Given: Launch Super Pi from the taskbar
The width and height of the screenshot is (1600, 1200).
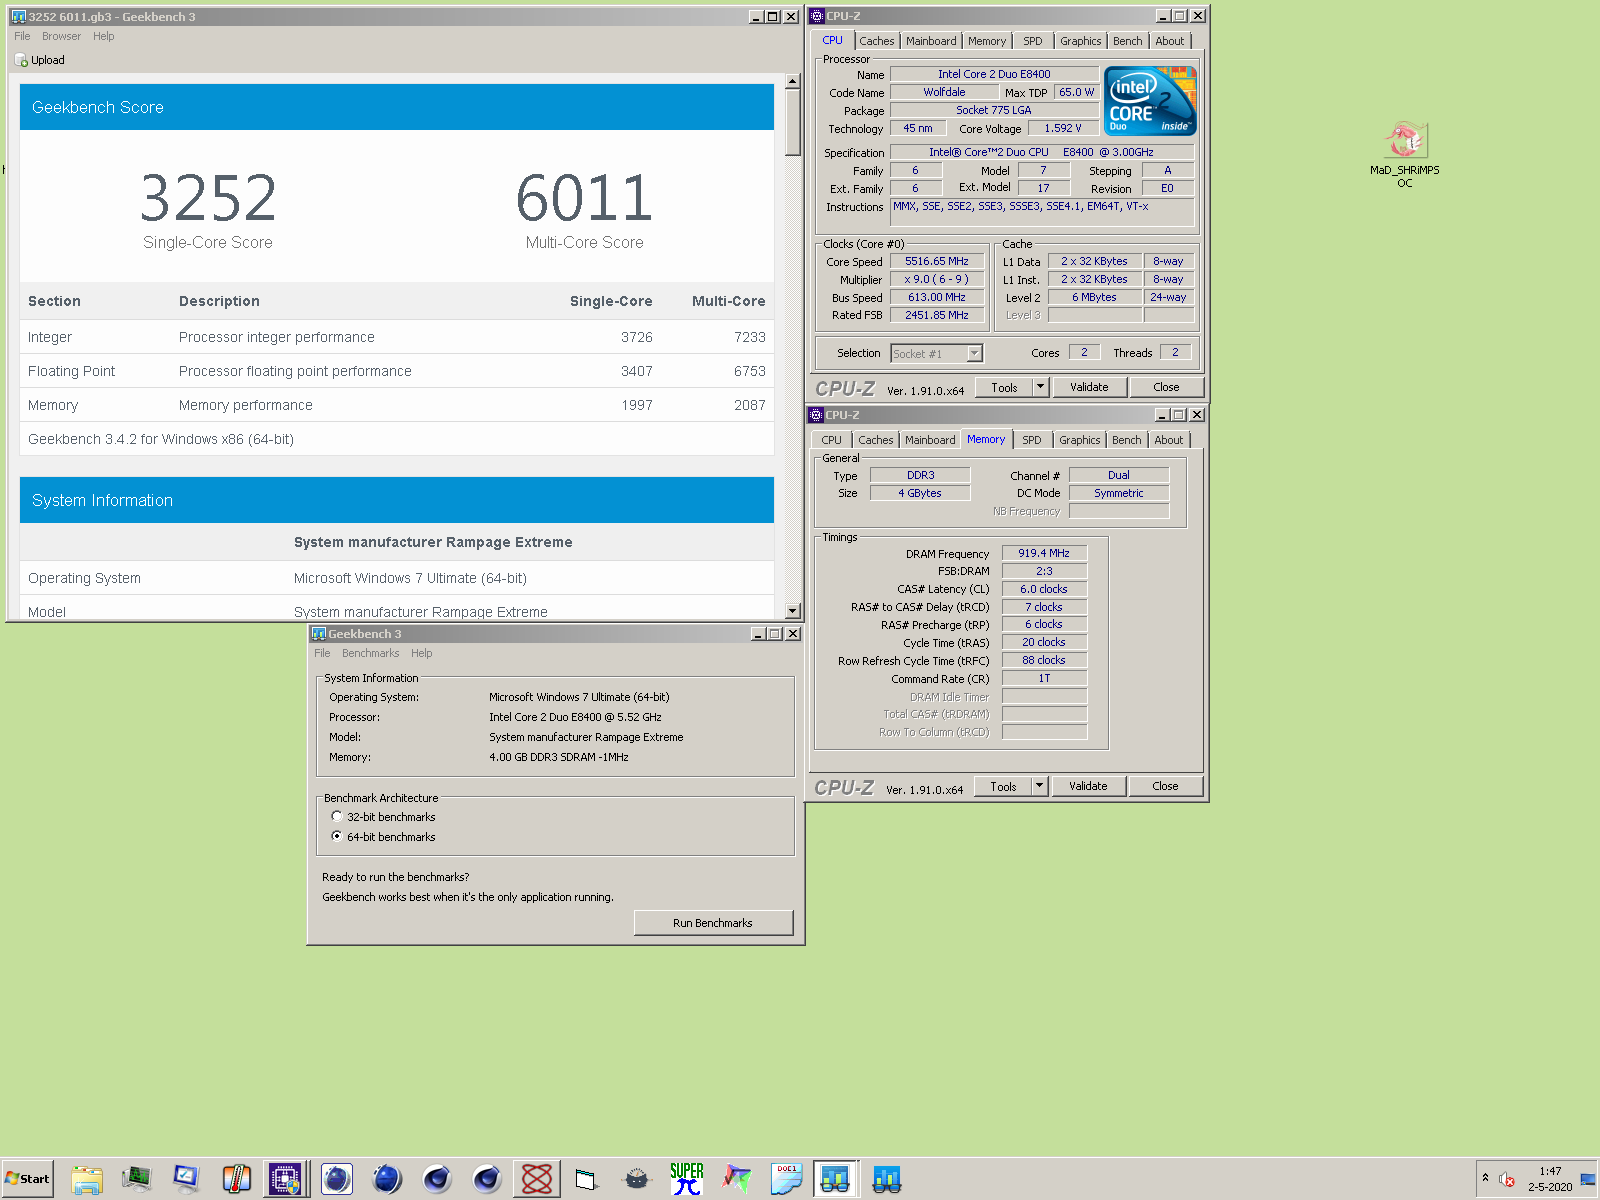Looking at the screenshot, I should [687, 1179].
